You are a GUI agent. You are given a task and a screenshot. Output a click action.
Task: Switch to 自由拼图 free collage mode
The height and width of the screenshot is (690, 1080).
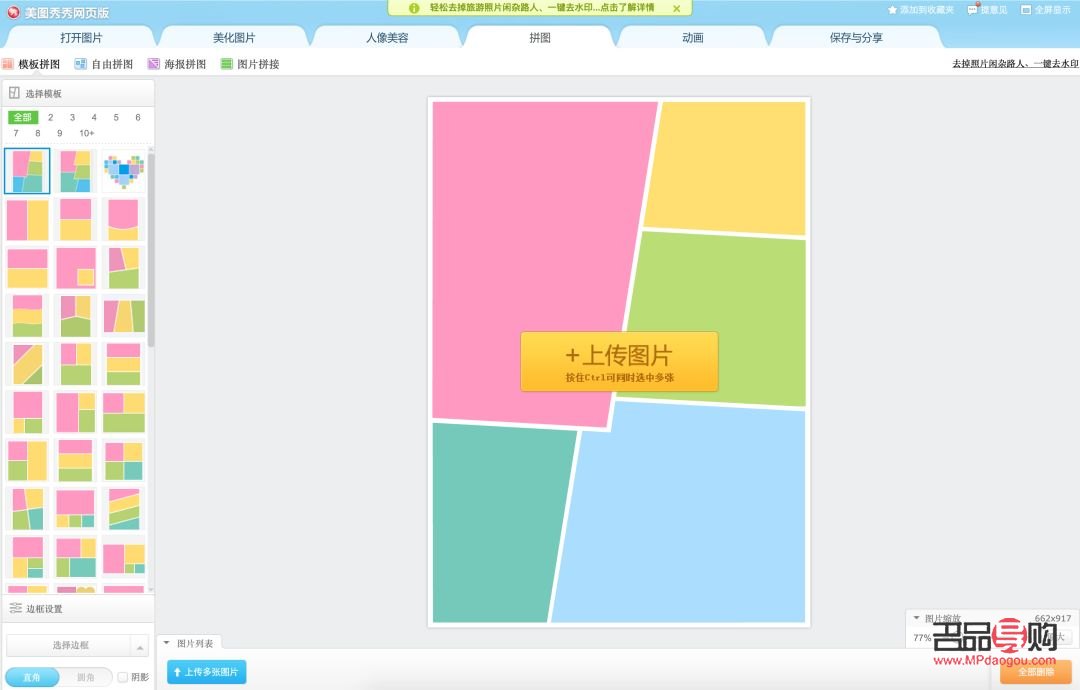pyautogui.click(x=105, y=62)
